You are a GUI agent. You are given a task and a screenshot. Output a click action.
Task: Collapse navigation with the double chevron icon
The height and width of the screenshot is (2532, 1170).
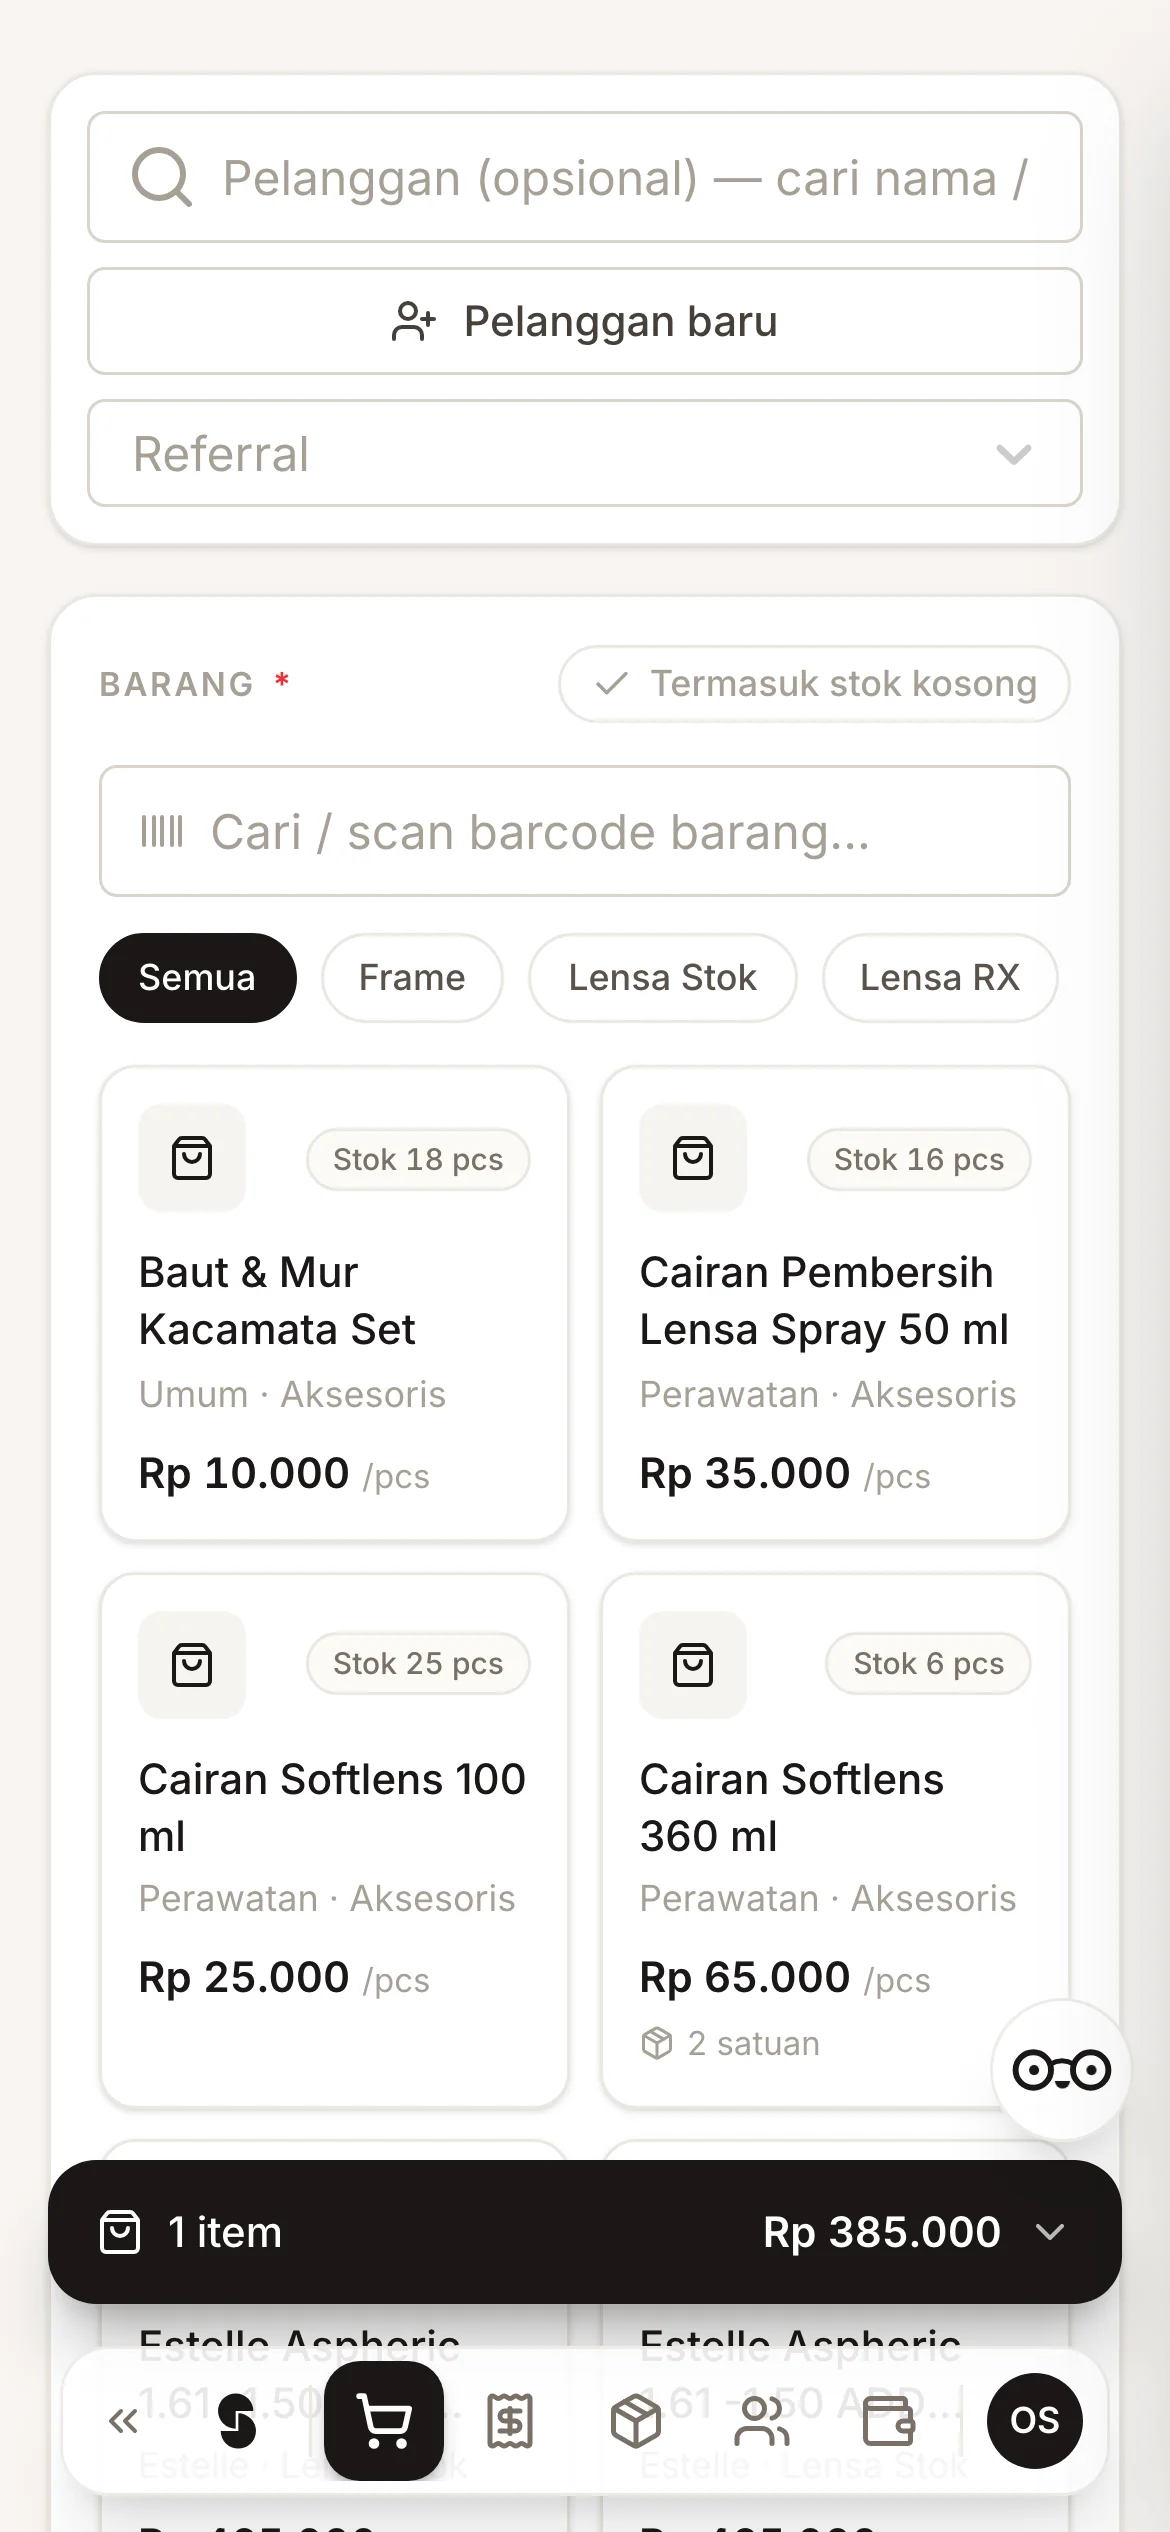tap(124, 2421)
